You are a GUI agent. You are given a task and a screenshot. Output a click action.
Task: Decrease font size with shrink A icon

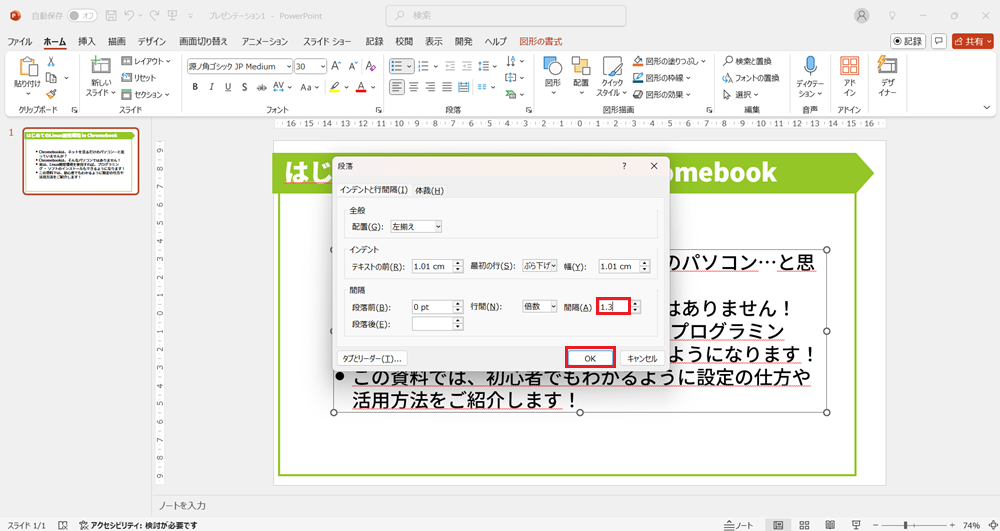pyautogui.click(x=354, y=66)
